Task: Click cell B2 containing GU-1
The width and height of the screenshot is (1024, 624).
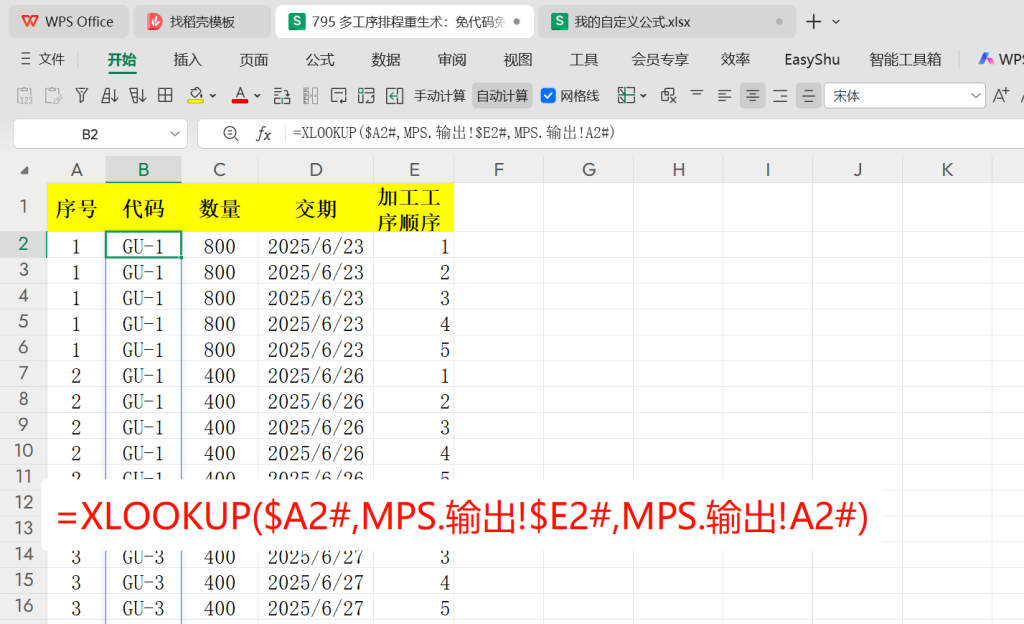Action: tap(143, 245)
